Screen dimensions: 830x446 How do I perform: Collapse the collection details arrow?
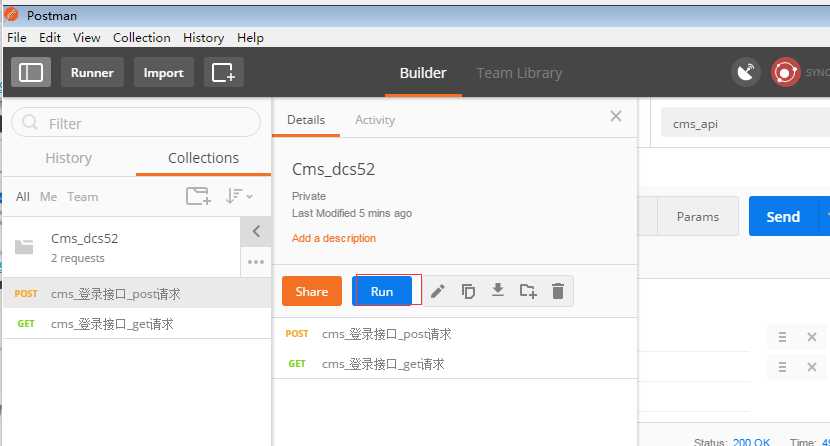256,231
